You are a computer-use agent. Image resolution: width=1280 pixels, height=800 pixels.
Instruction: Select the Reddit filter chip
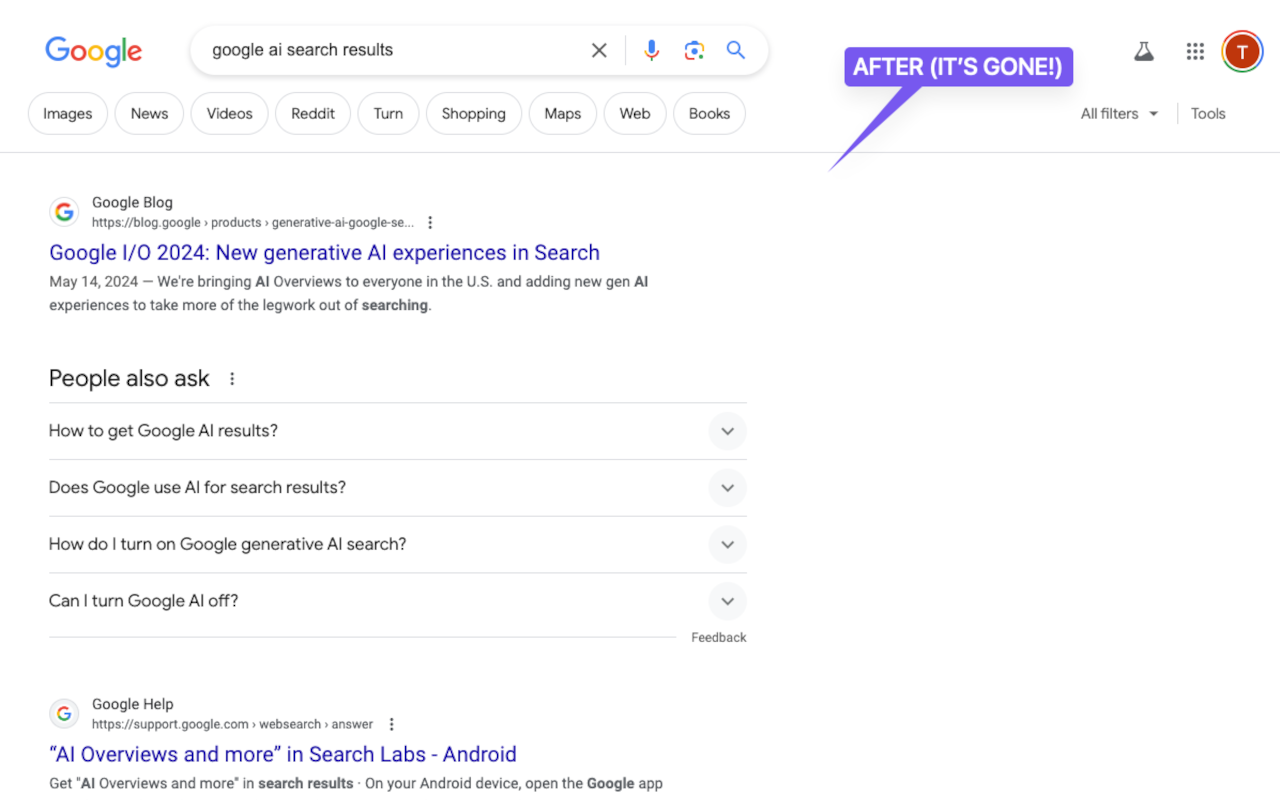313,113
